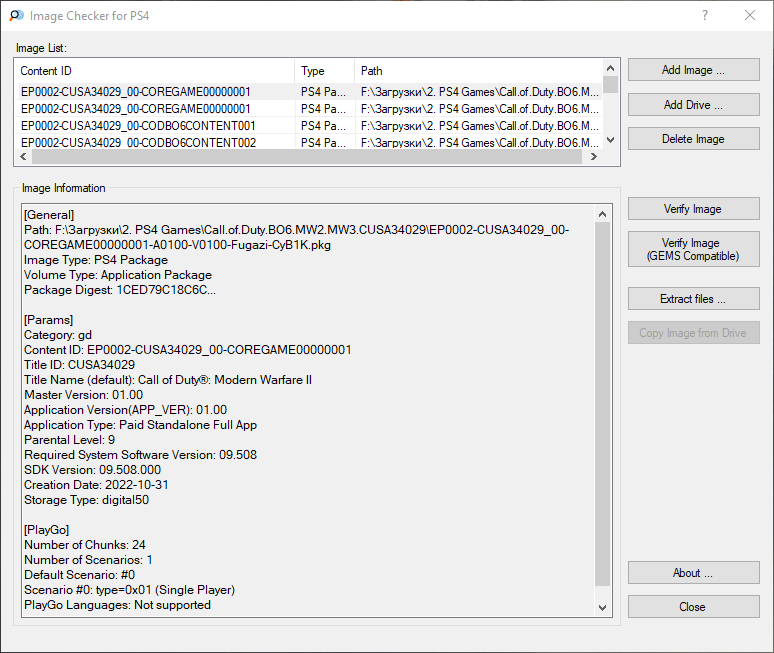This screenshot has height=653, width=774.
Task: Click Image Information scroll down arrow
Action: point(602,608)
